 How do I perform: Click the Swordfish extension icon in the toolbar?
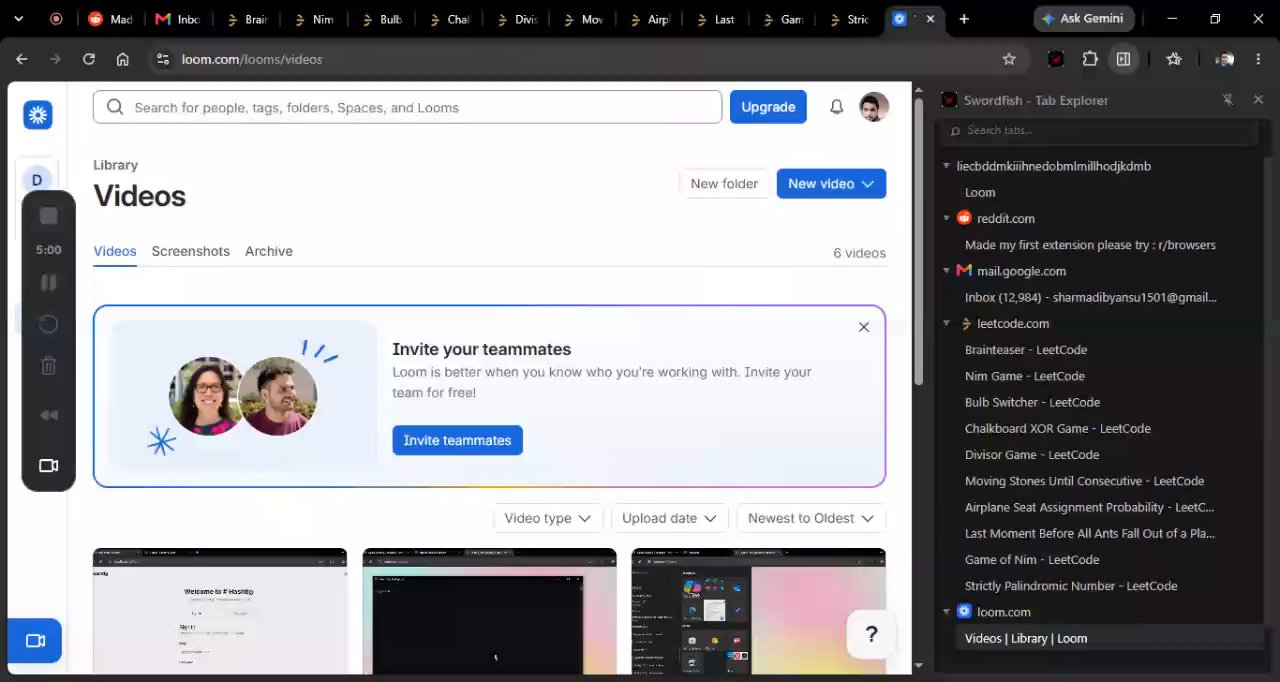1056,59
